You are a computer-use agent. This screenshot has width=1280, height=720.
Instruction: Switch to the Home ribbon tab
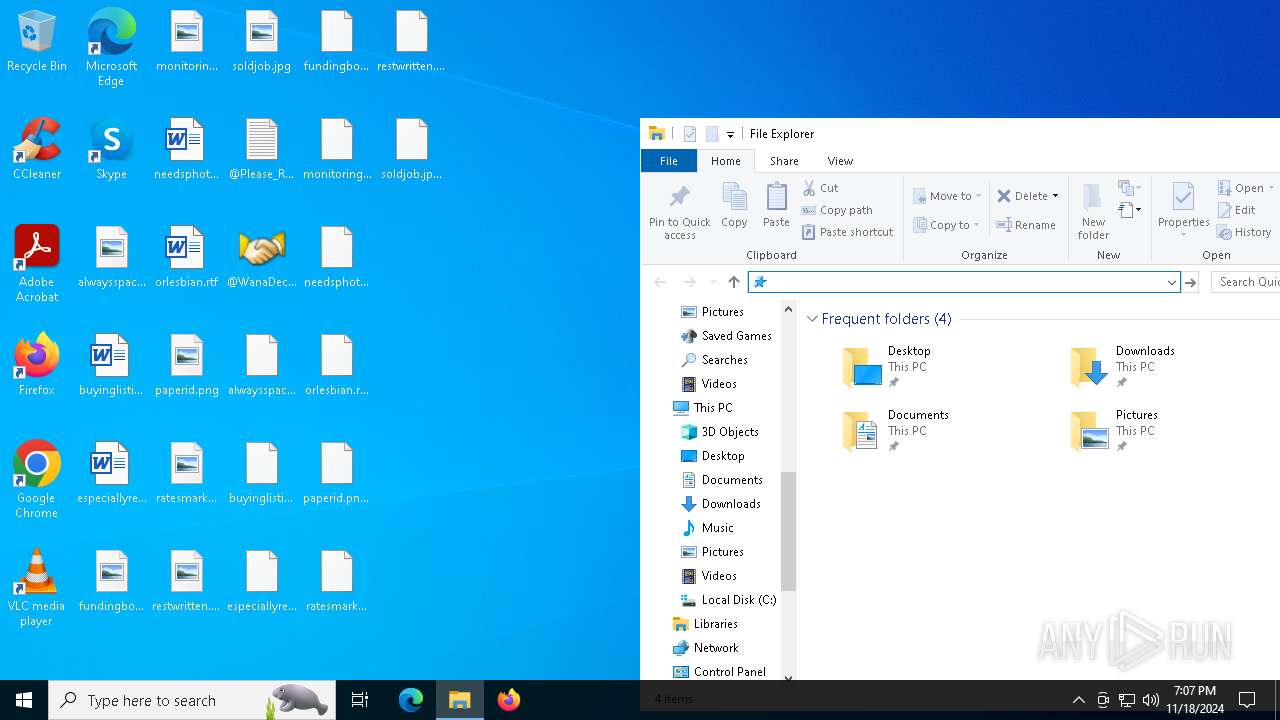tap(725, 161)
